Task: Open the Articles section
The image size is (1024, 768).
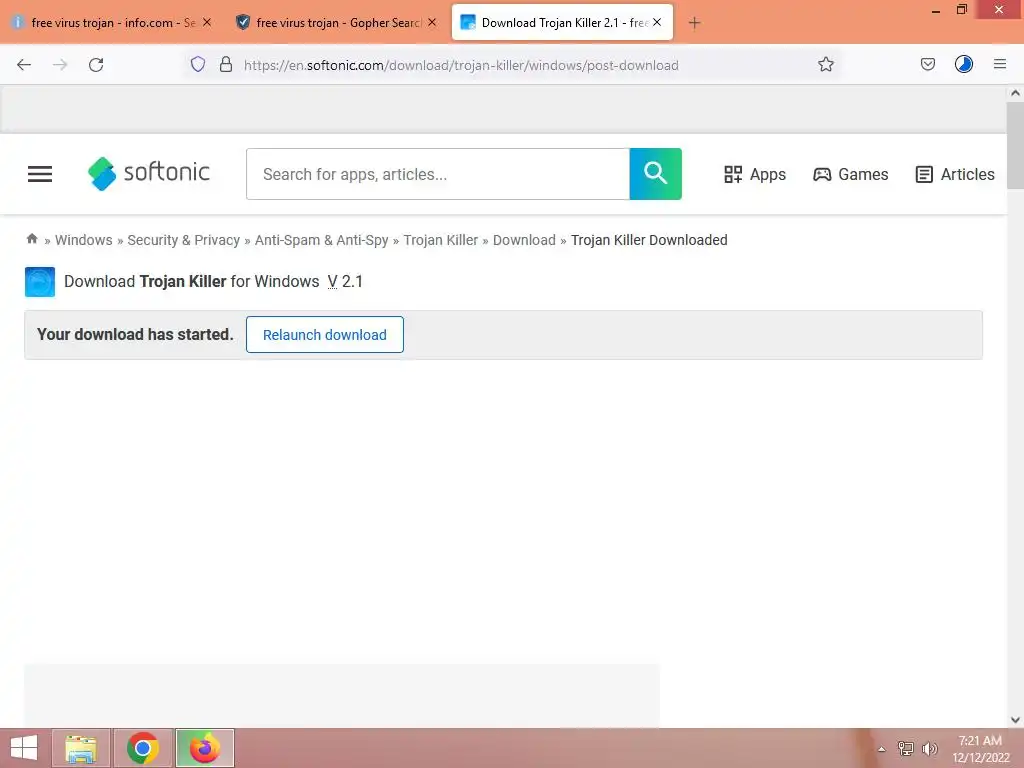Action: click(955, 174)
